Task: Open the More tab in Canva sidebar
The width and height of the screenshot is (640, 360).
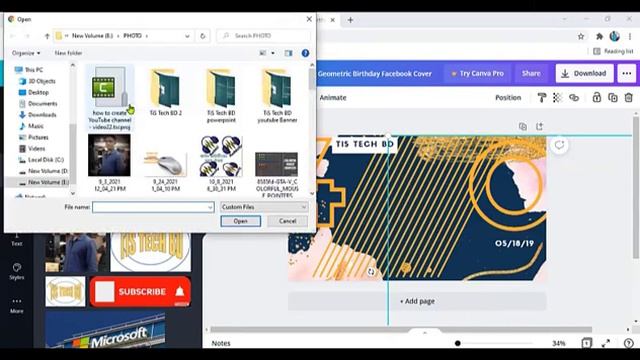Action: [17, 305]
